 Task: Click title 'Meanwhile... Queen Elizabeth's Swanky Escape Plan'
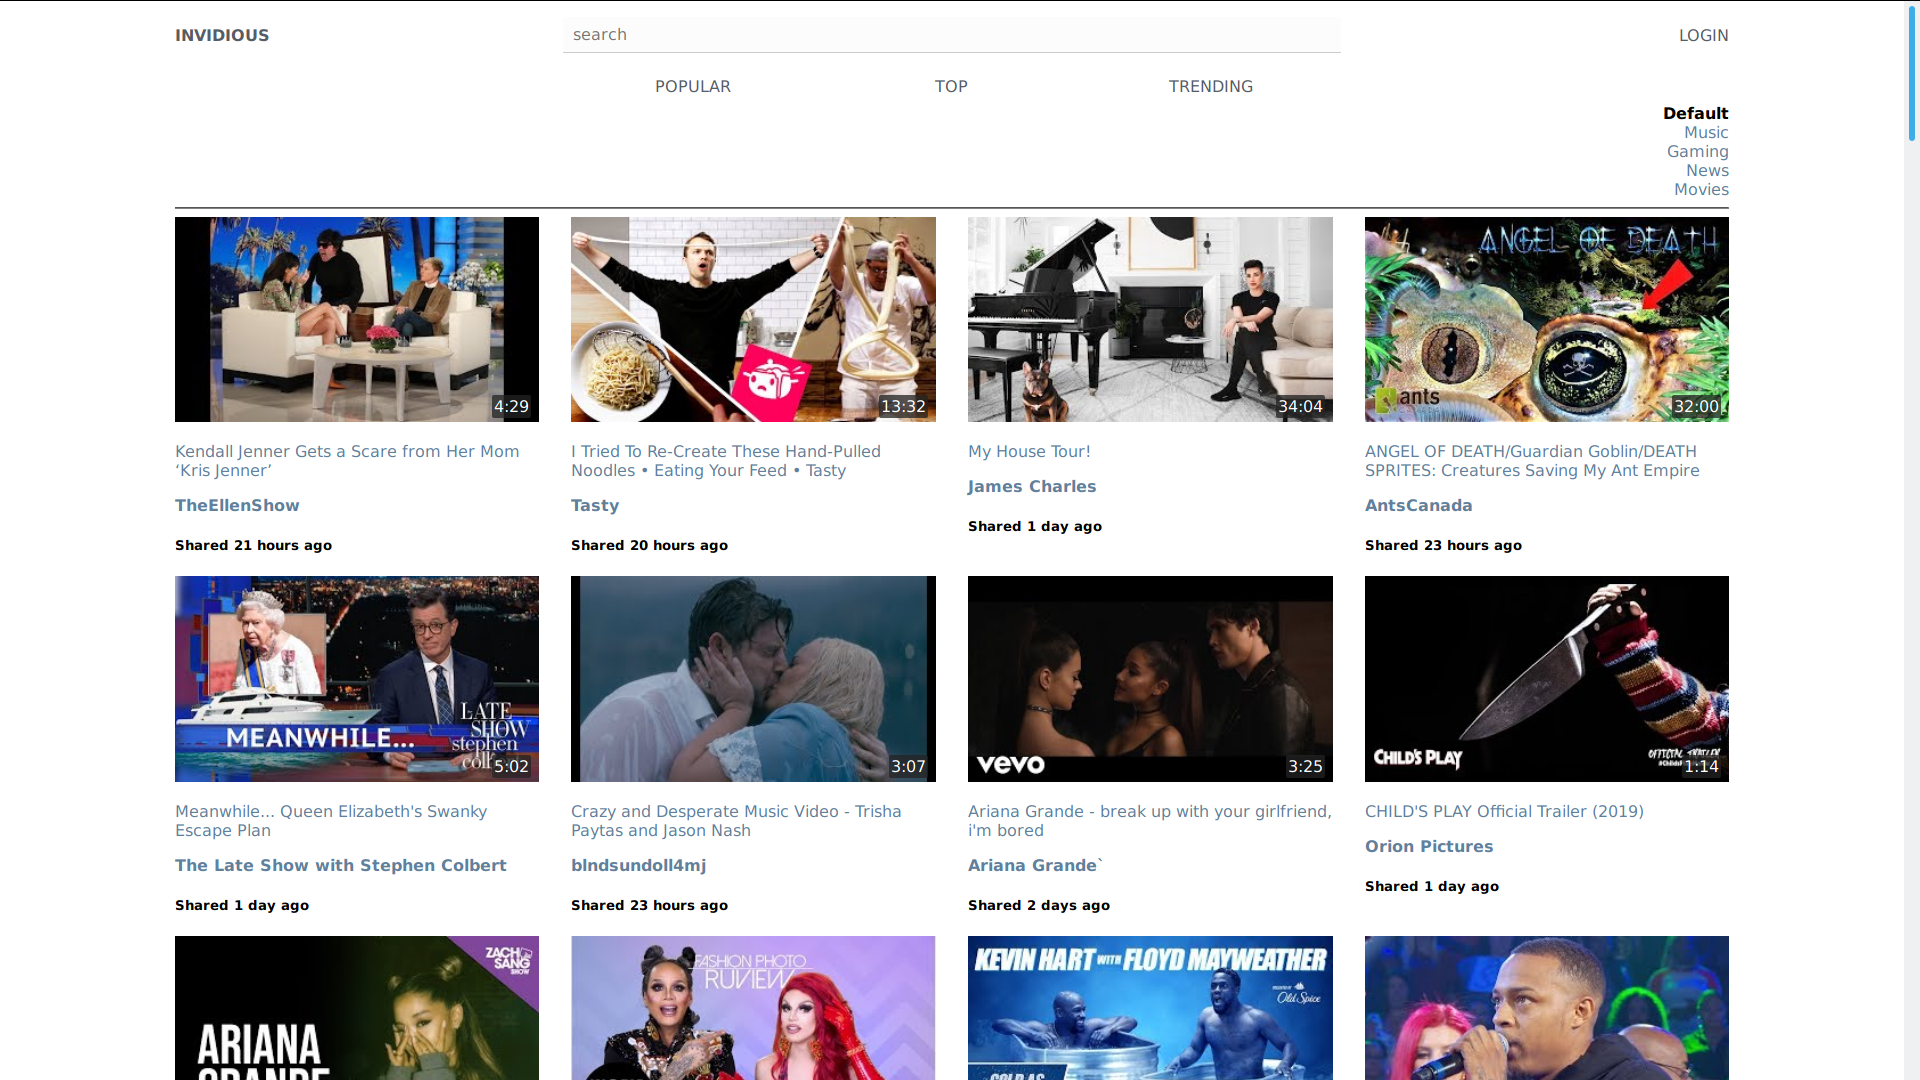(331, 821)
